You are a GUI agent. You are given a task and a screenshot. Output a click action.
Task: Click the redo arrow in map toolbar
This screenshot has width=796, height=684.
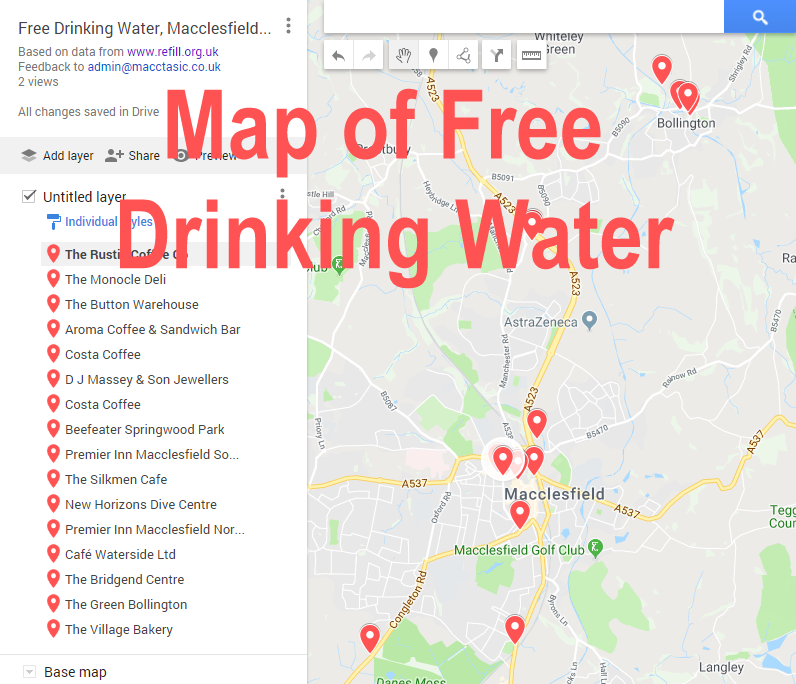point(369,55)
